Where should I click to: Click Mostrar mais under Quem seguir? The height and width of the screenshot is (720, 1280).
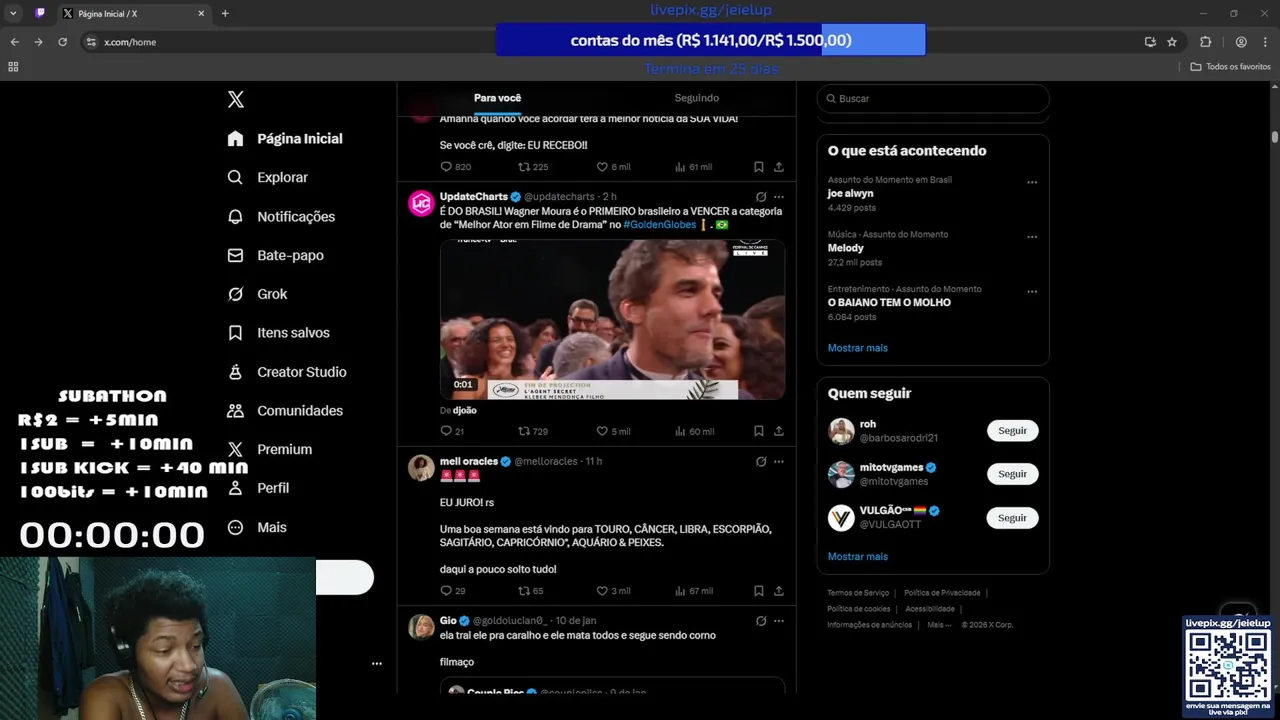coord(857,556)
